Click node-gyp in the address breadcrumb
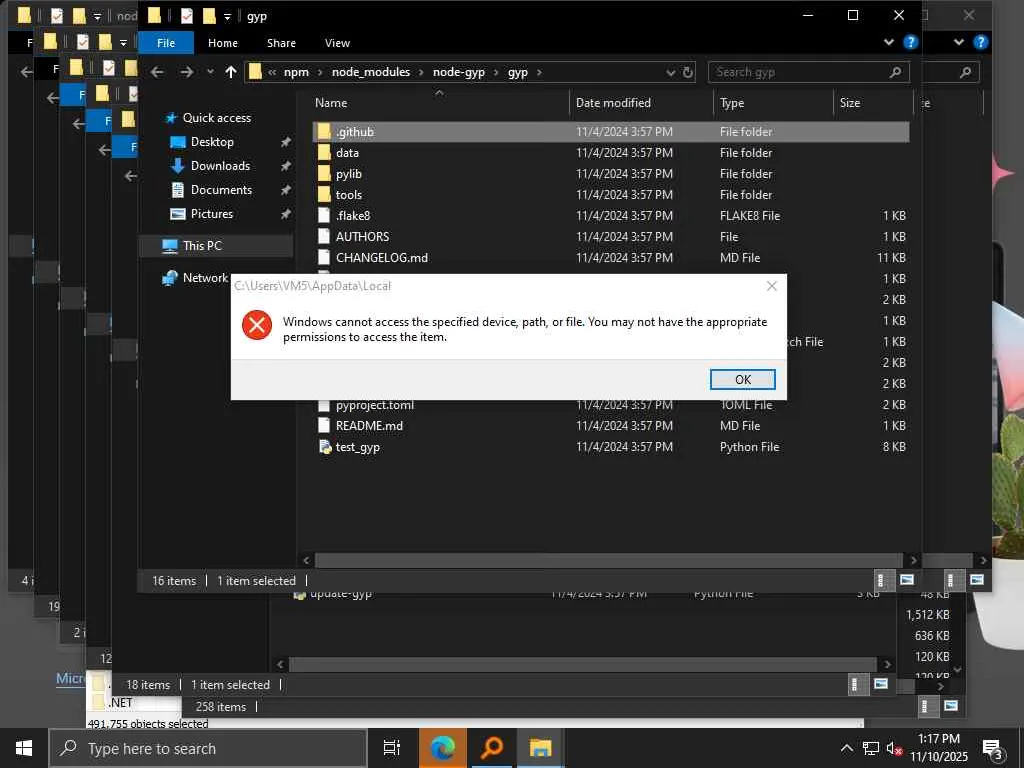Image resolution: width=1024 pixels, height=768 pixels. pos(458,72)
